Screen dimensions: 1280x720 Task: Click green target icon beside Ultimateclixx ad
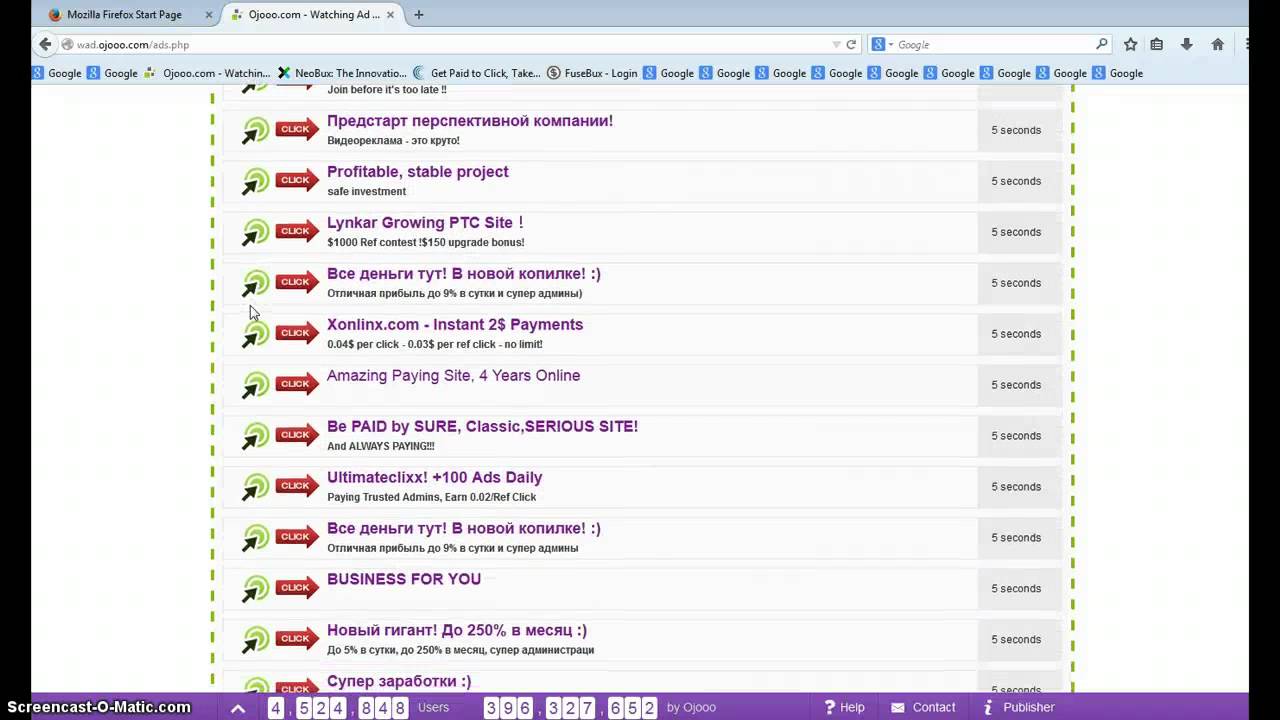tap(255, 488)
